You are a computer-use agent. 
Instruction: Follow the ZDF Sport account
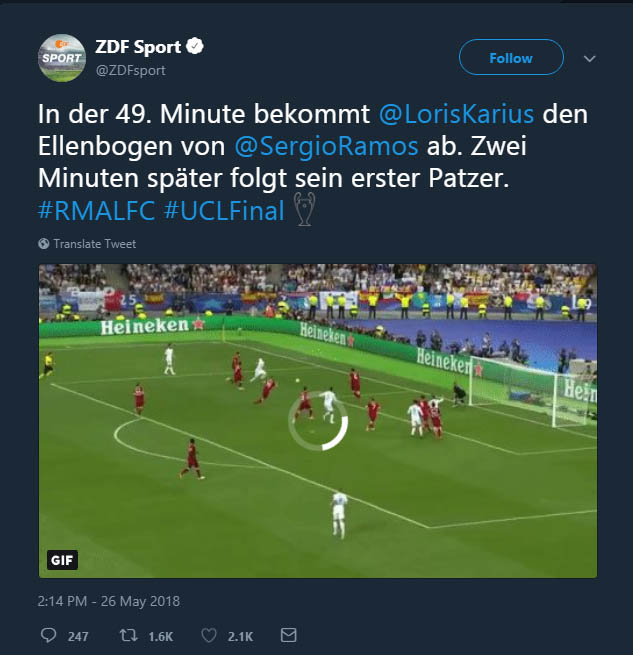point(511,57)
